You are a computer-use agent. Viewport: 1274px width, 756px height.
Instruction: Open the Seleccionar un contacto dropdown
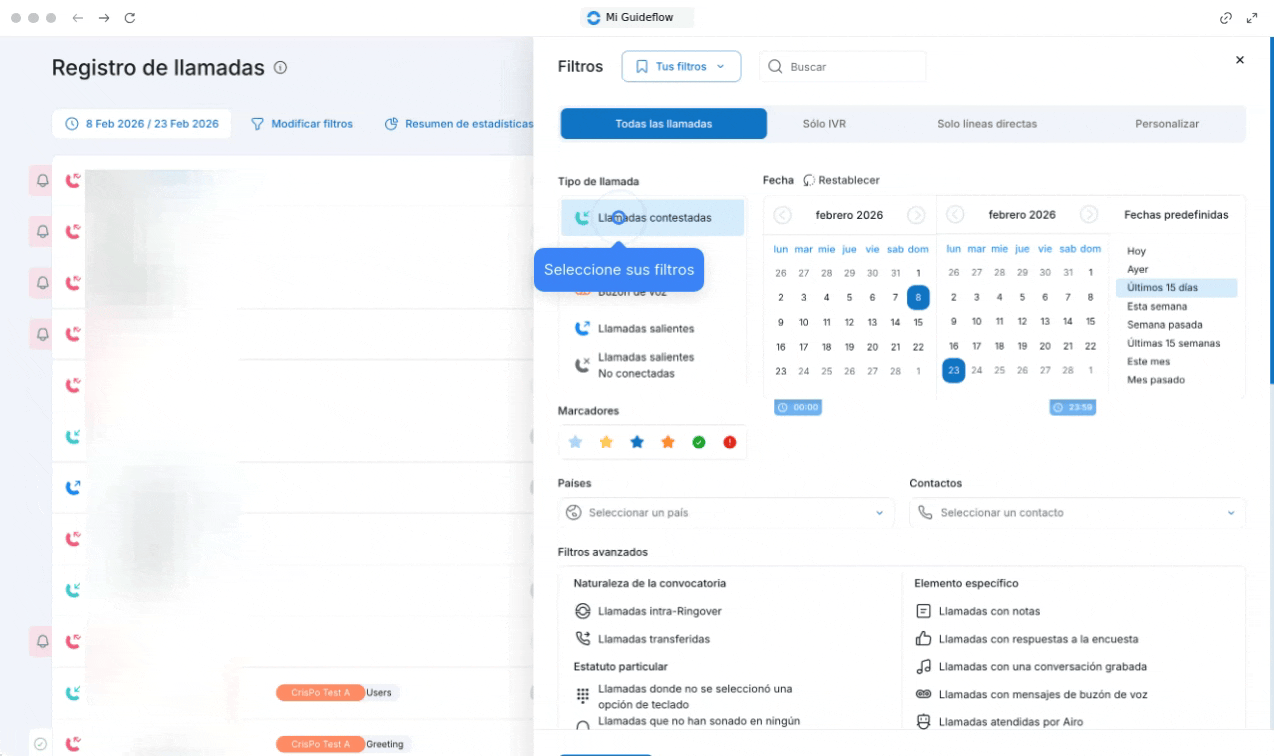(1076, 513)
